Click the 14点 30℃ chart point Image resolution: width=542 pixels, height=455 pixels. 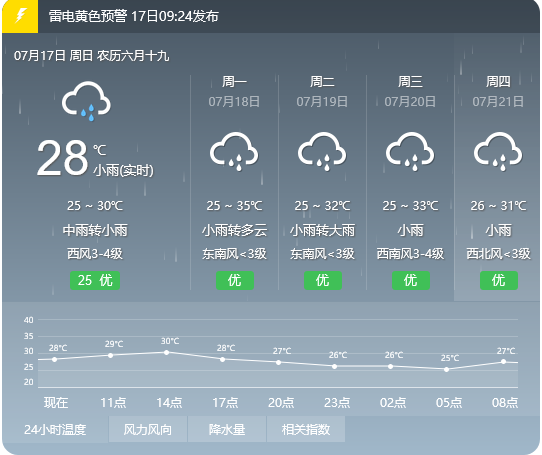click(167, 352)
